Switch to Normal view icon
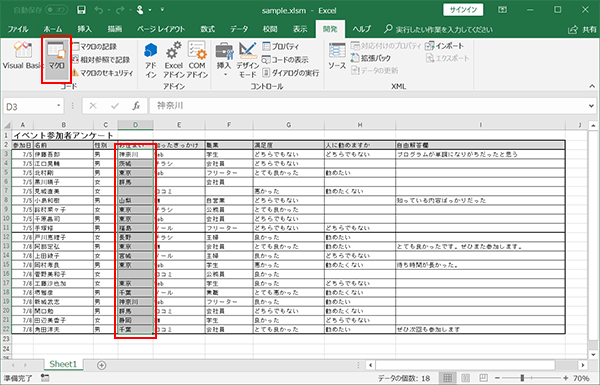 (447, 378)
